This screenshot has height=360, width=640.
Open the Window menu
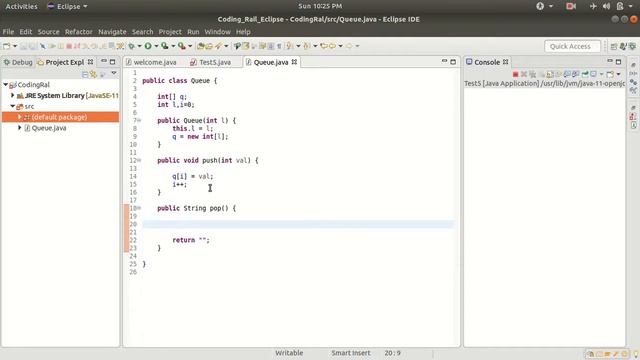[218, 31]
